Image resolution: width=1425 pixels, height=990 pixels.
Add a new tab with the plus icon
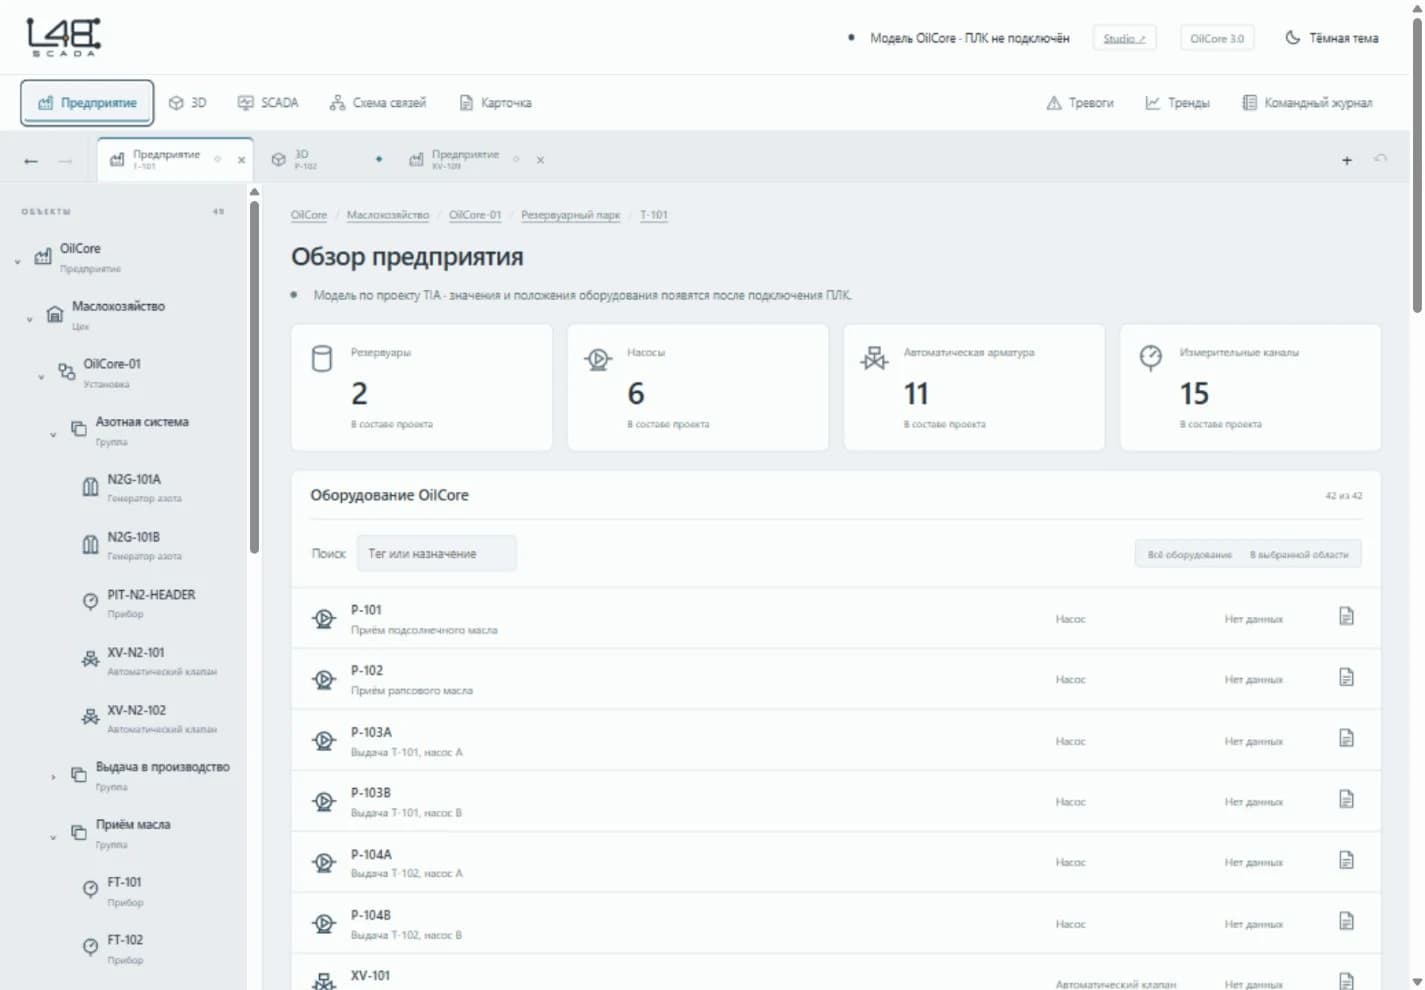[1347, 160]
